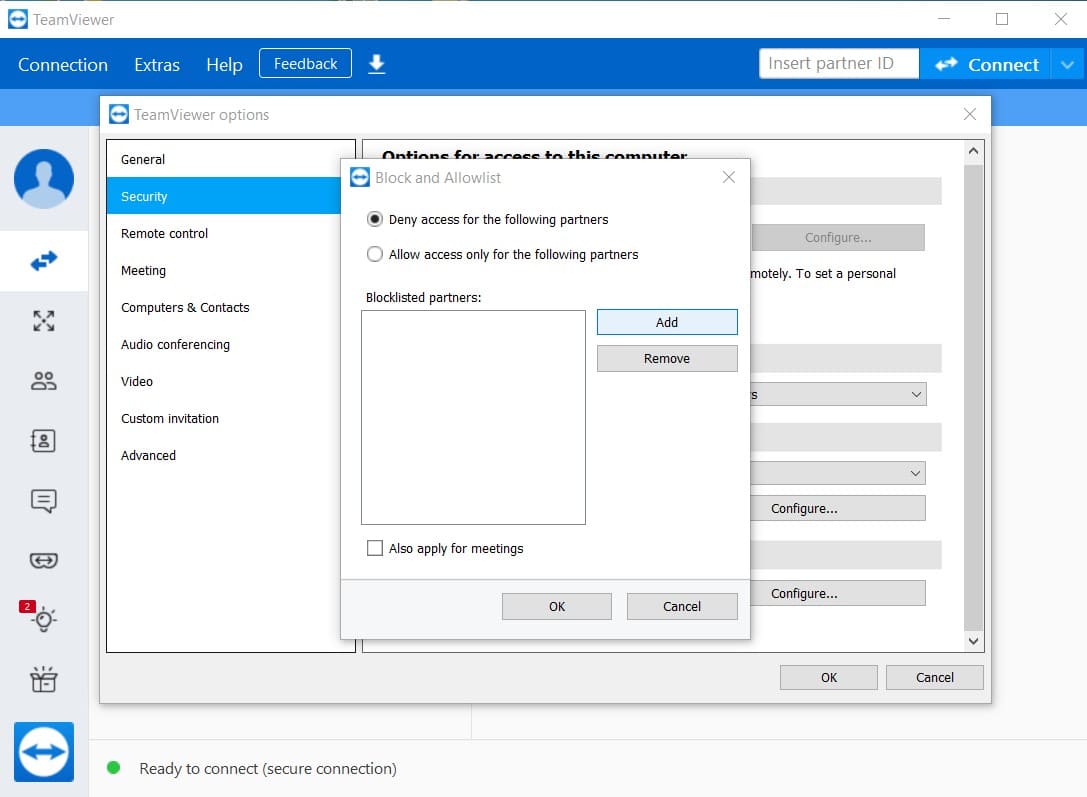Click the bottom Configure... button

point(838,593)
